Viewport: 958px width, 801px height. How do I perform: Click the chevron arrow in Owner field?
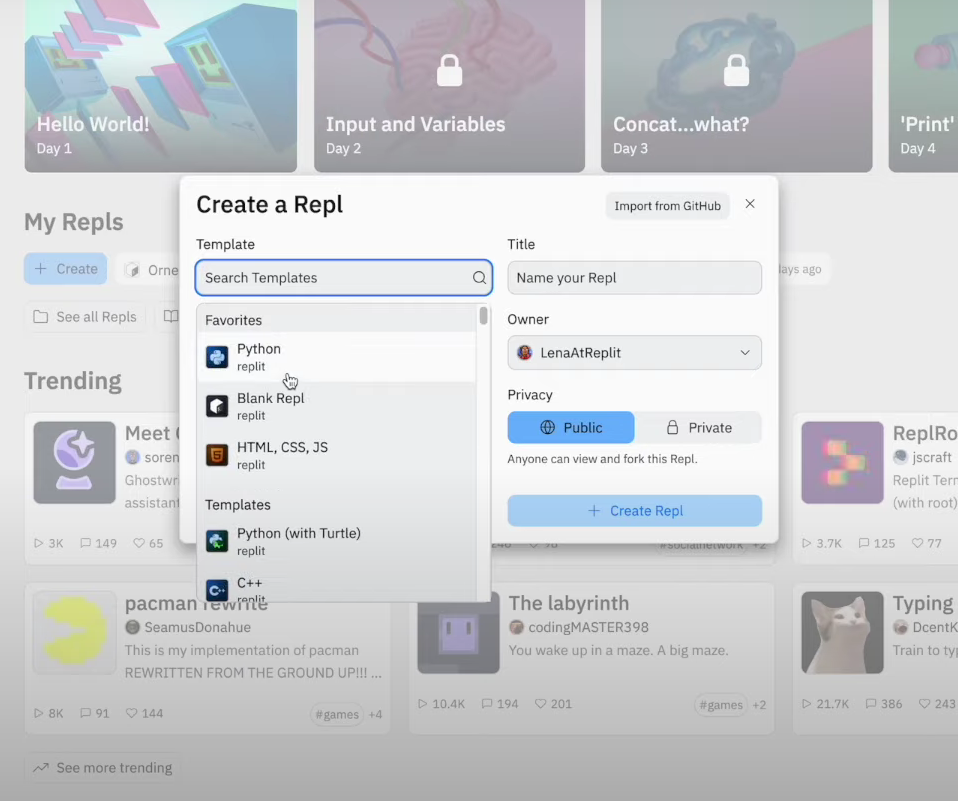(x=745, y=353)
